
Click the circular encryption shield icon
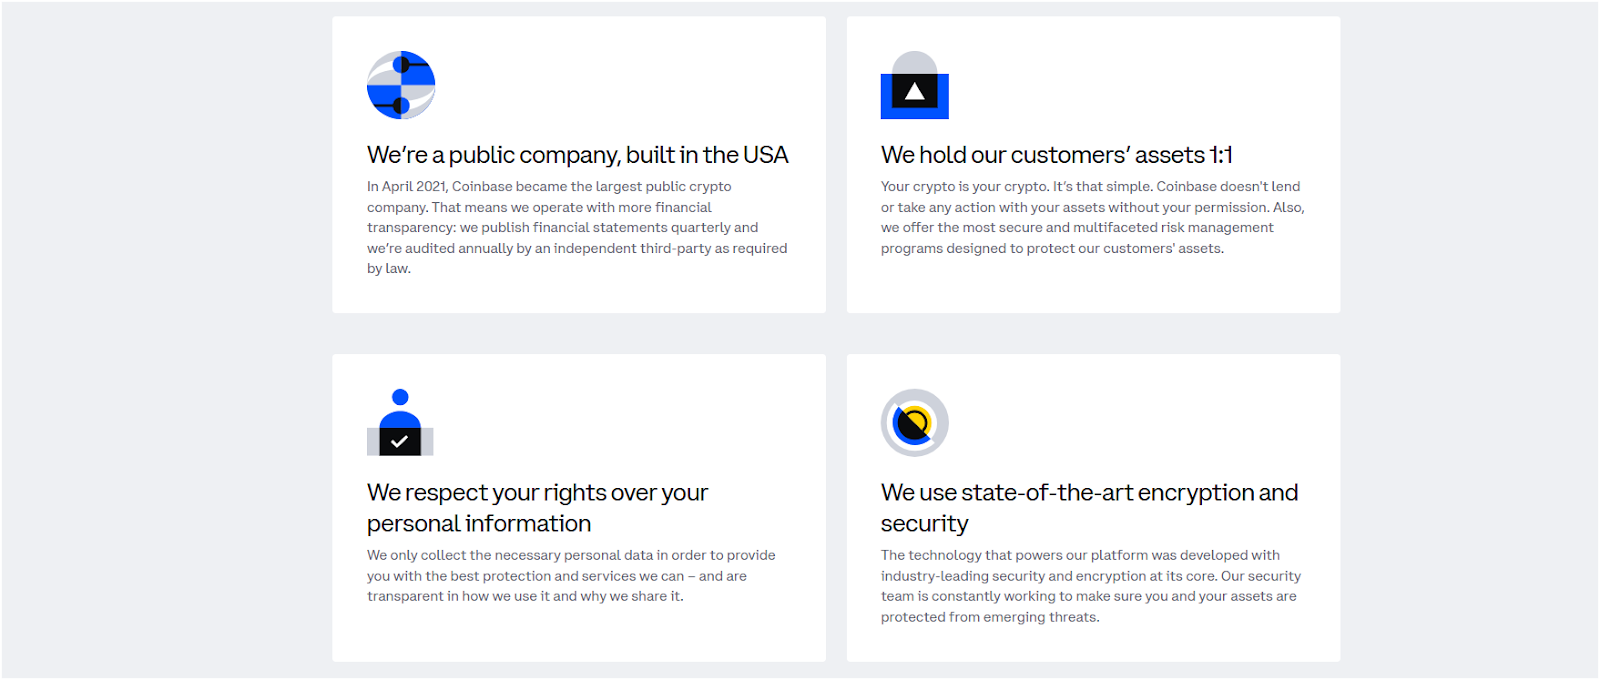[x=914, y=423]
